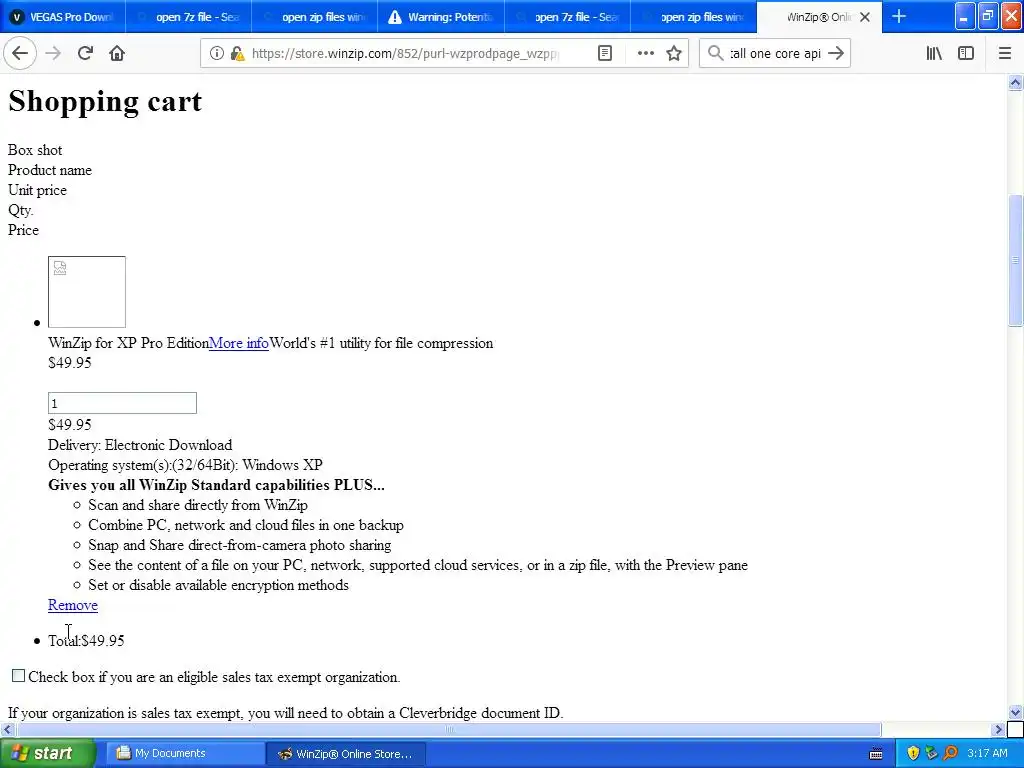Select the open 7z file tab beside VEGAS Pro
The height and width of the screenshot is (768, 1024).
click(x=188, y=17)
